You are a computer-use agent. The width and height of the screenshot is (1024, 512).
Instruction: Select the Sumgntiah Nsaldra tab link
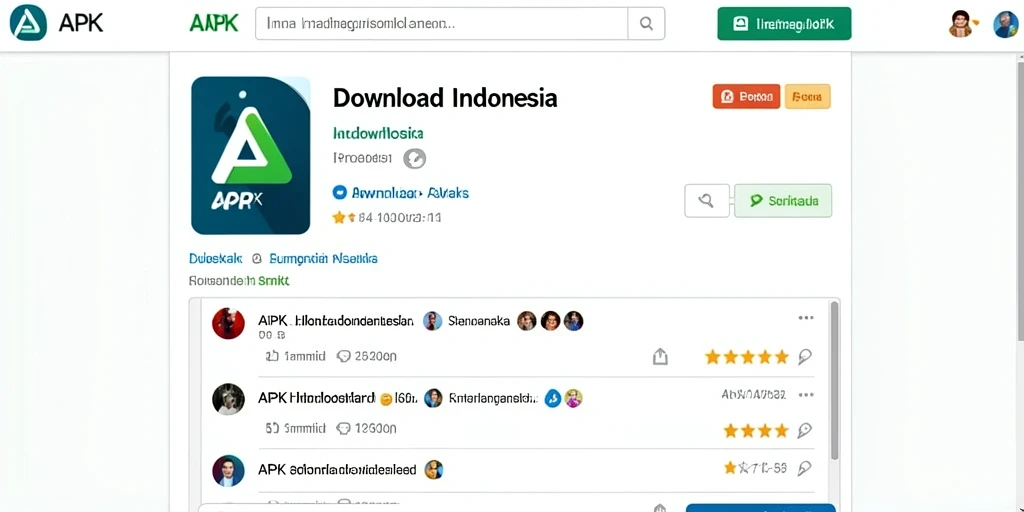323,259
